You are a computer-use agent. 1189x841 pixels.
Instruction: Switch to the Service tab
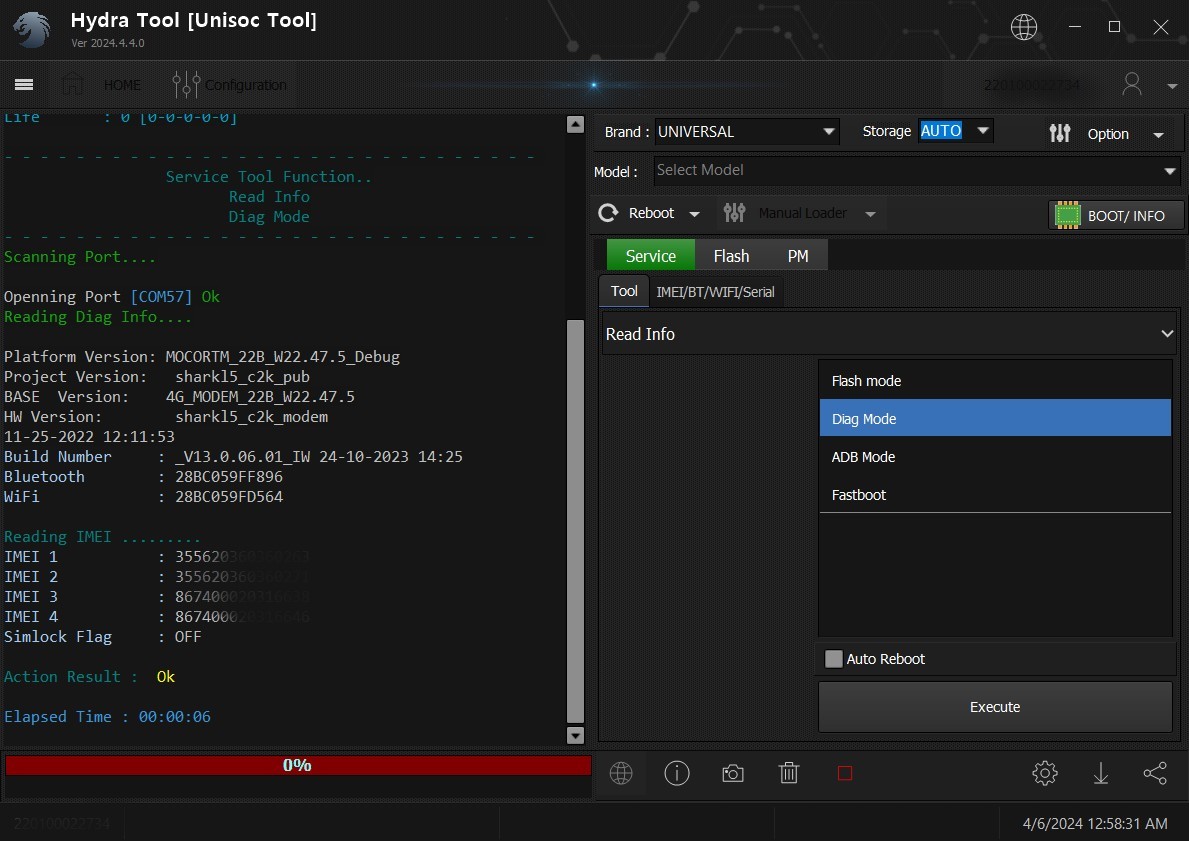(x=651, y=256)
